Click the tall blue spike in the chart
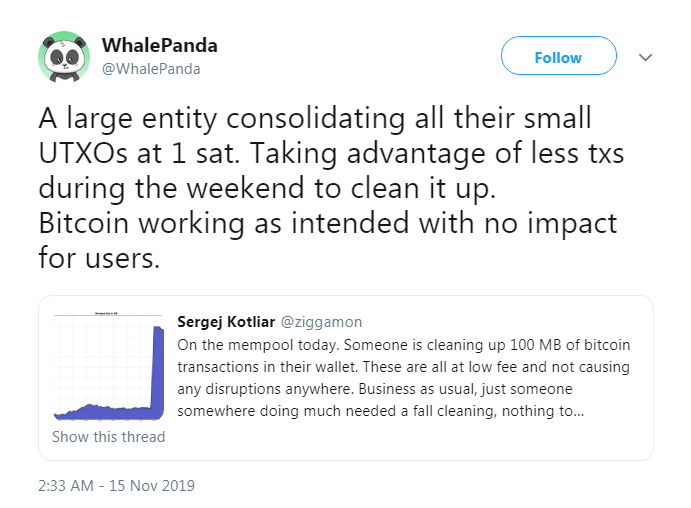 tap(158, 370)
